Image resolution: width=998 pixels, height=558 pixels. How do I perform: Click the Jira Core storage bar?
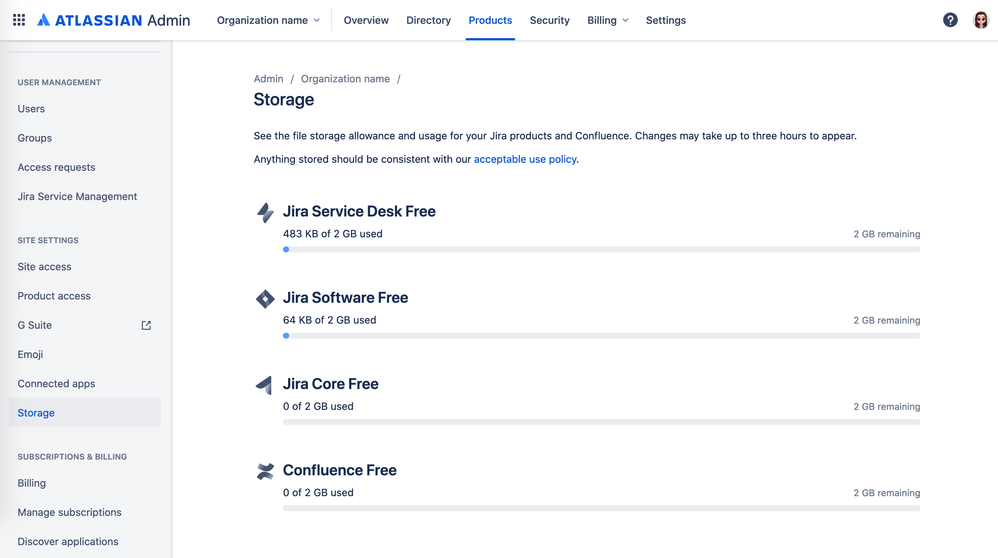coord(601,422)
